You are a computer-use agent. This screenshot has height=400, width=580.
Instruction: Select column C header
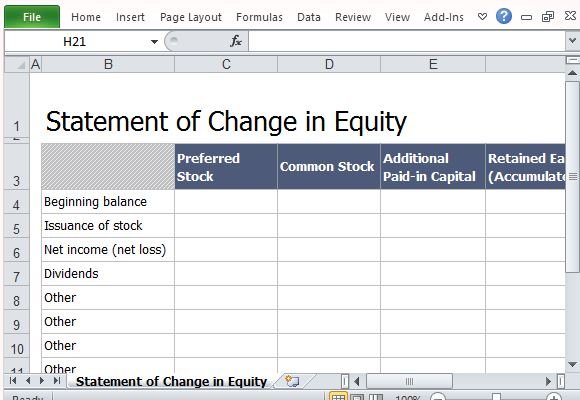coord(226,64)
